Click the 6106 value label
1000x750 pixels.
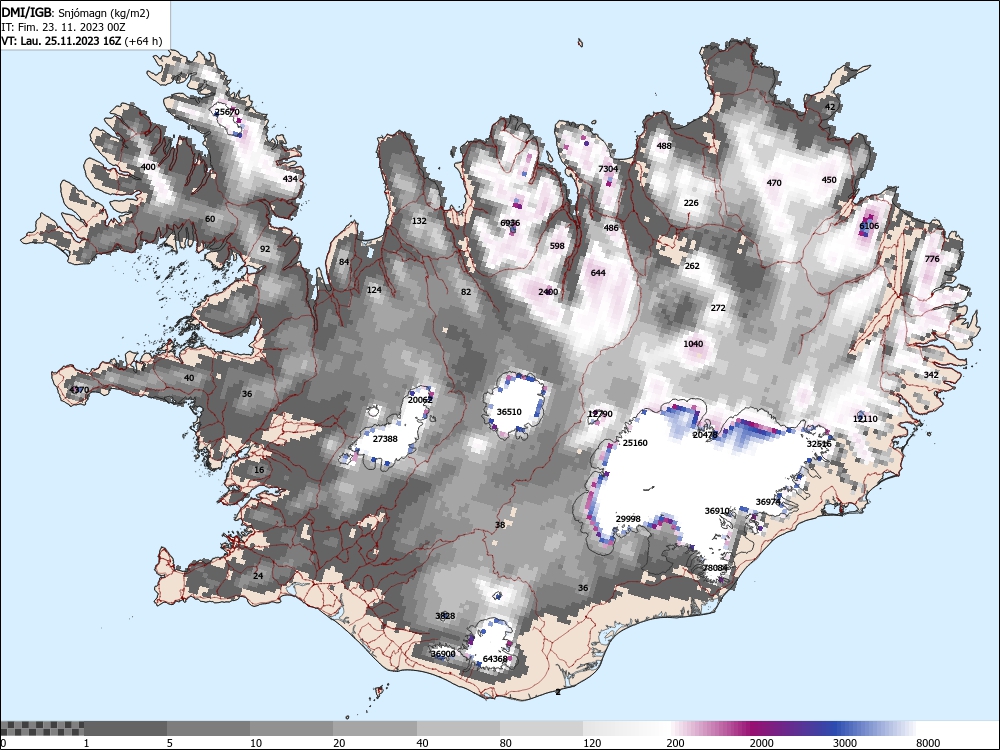click(869, 226)
